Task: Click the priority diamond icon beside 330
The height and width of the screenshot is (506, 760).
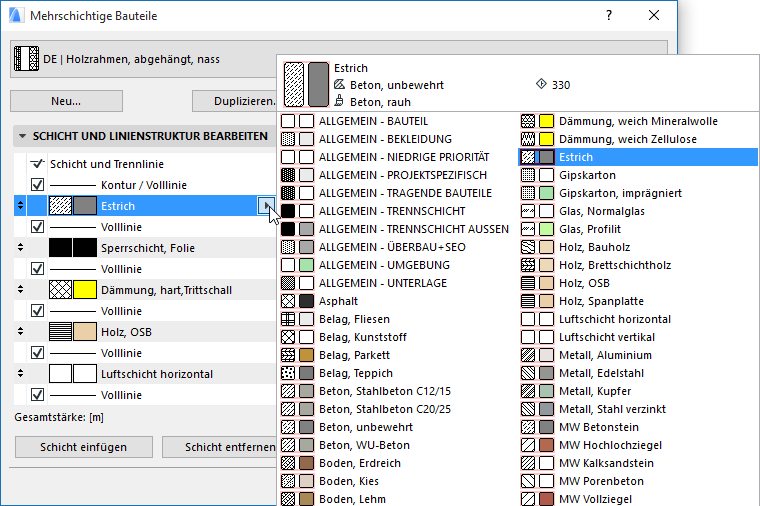Action: 541,84
